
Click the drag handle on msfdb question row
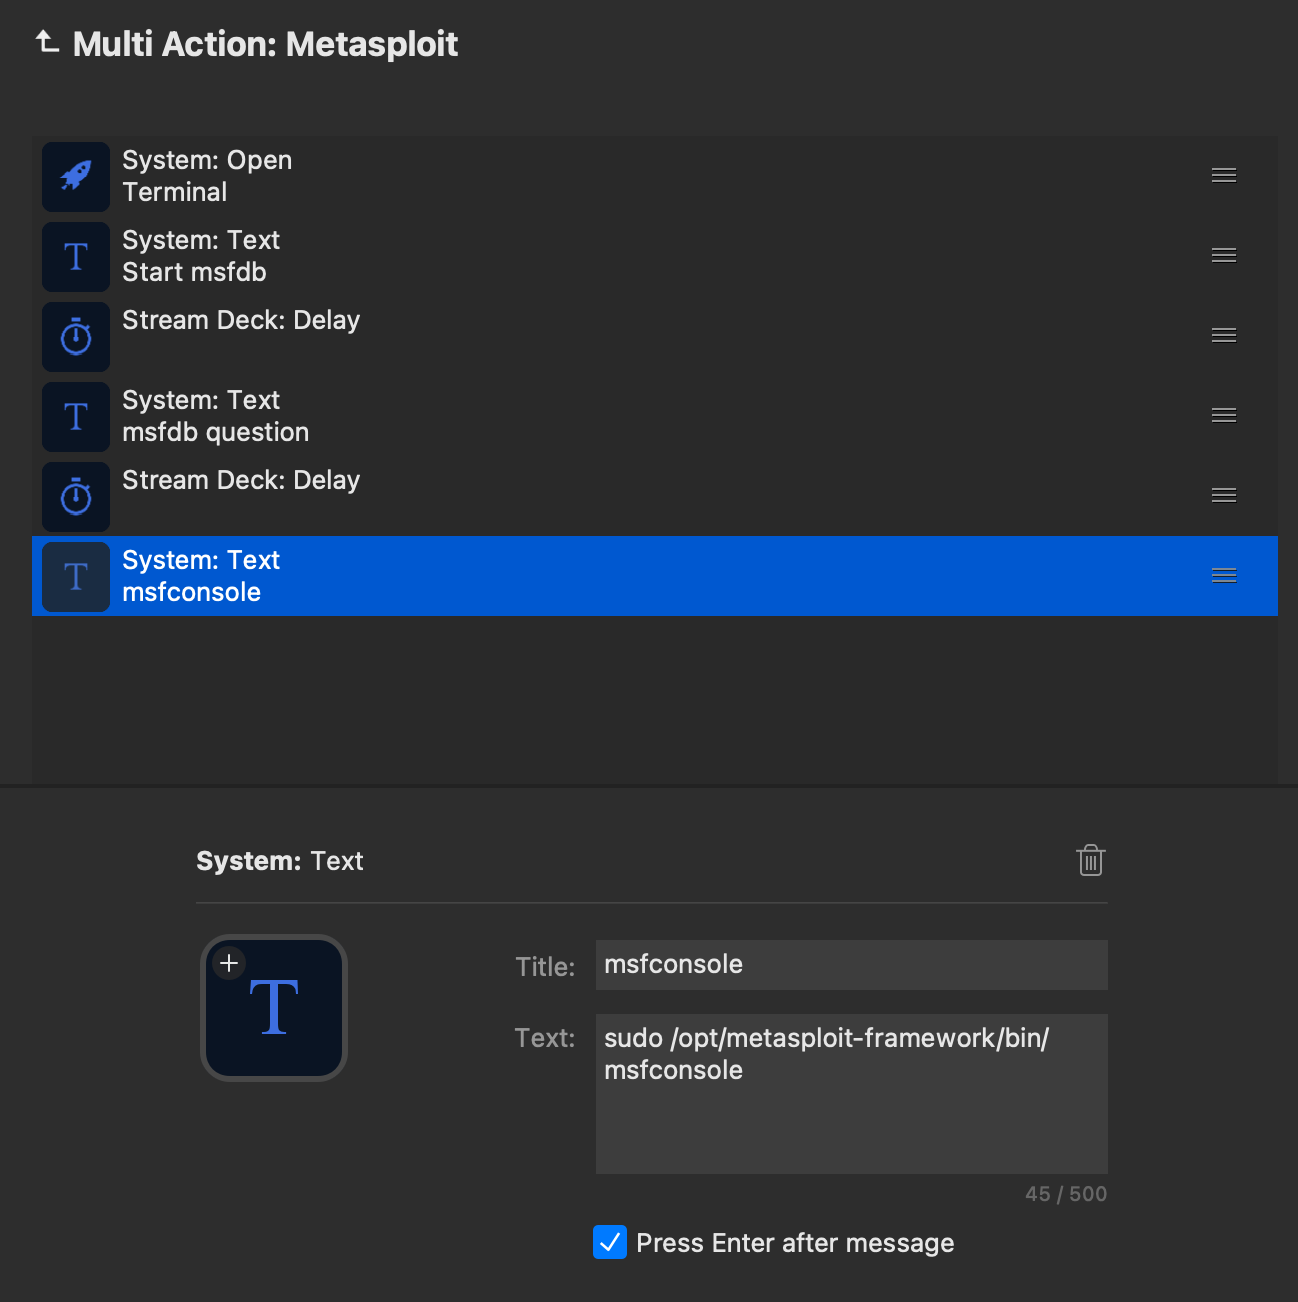1224,416
